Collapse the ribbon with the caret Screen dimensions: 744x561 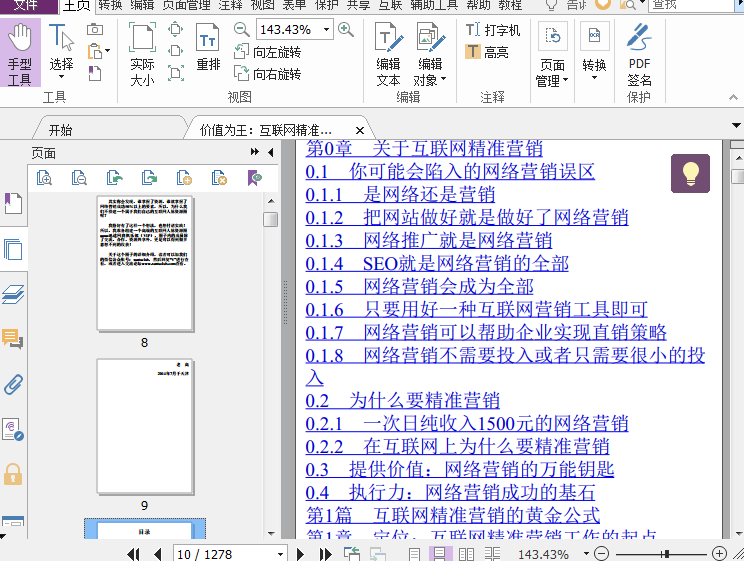pos(733,97)
